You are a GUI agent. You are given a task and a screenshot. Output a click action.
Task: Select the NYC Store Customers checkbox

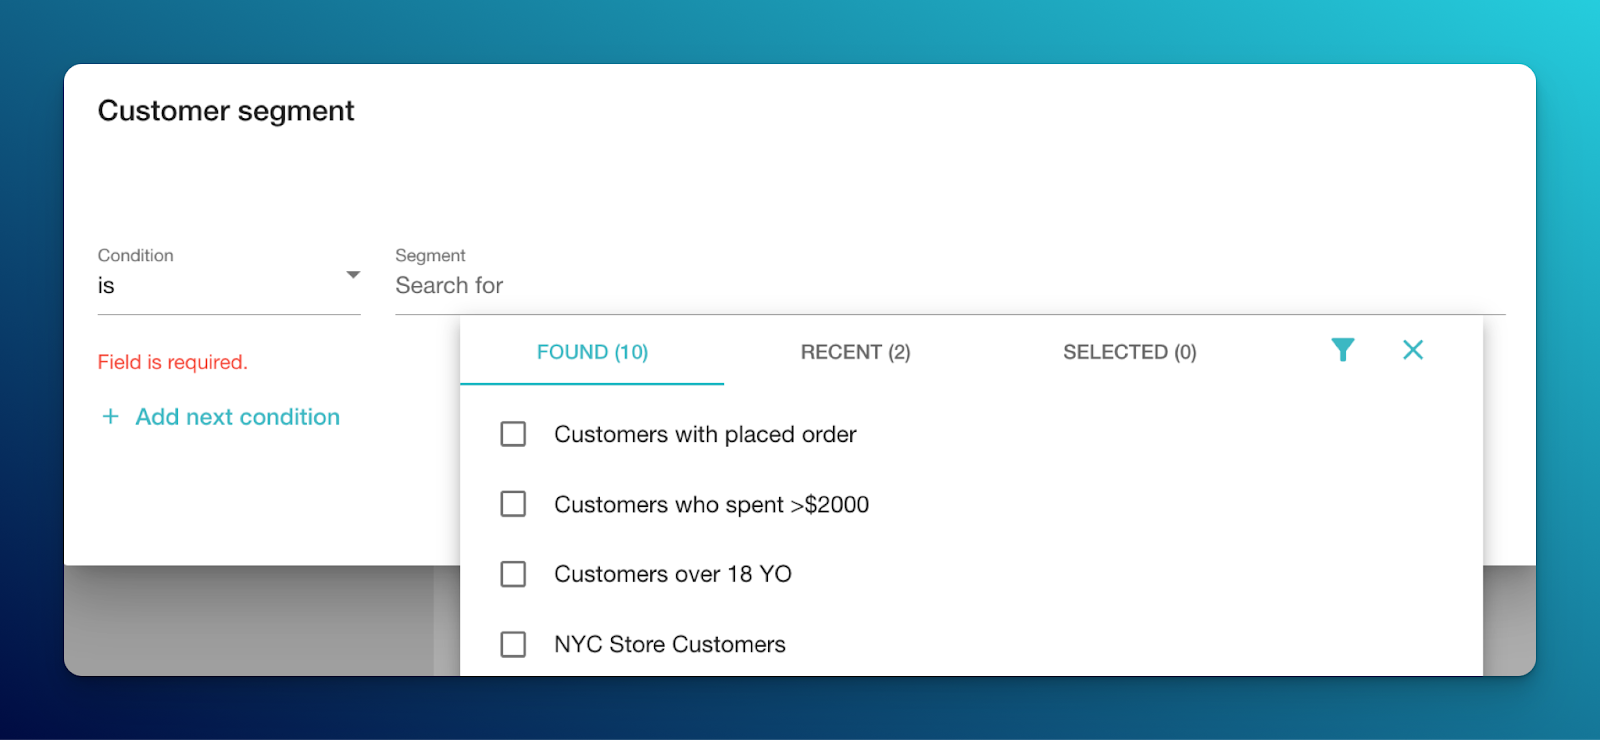513,644
